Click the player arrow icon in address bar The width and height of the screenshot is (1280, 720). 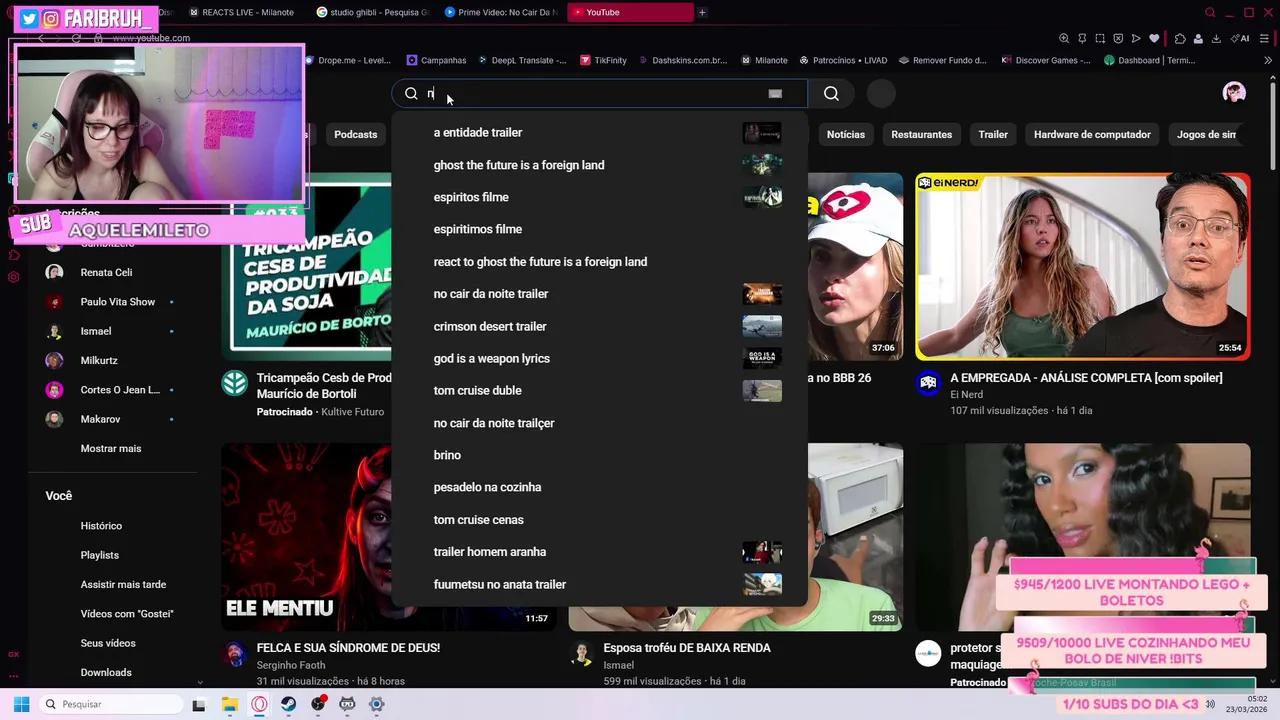coord(1136,39)
